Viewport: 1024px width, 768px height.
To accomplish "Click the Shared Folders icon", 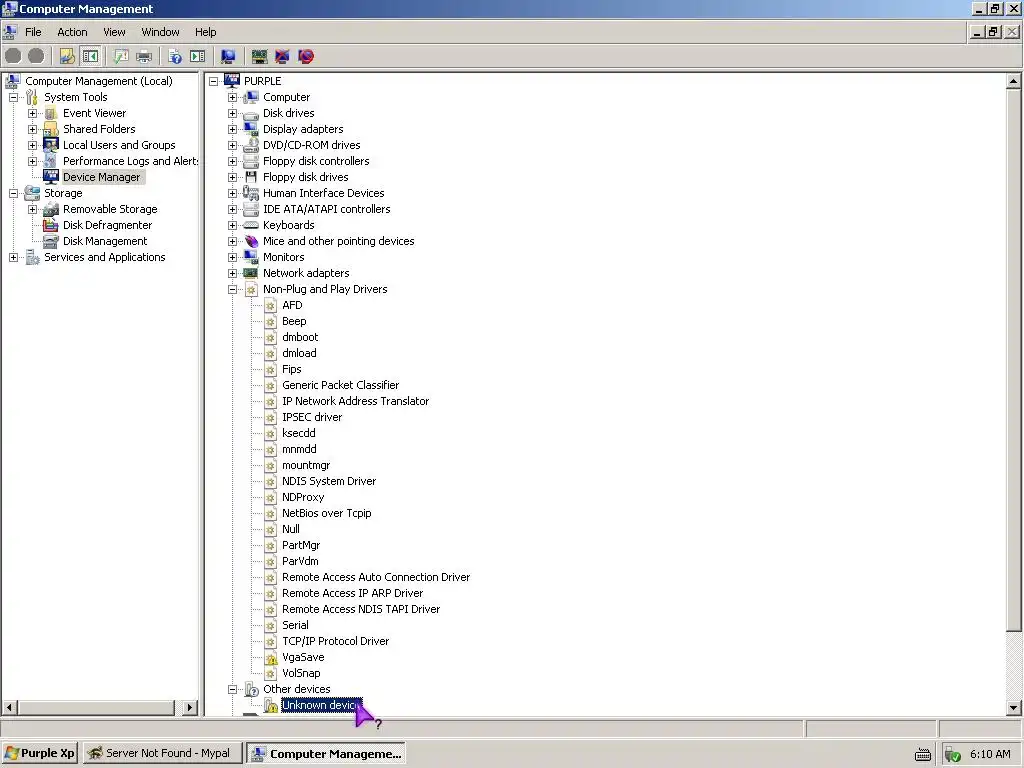I will coord(51,129).
